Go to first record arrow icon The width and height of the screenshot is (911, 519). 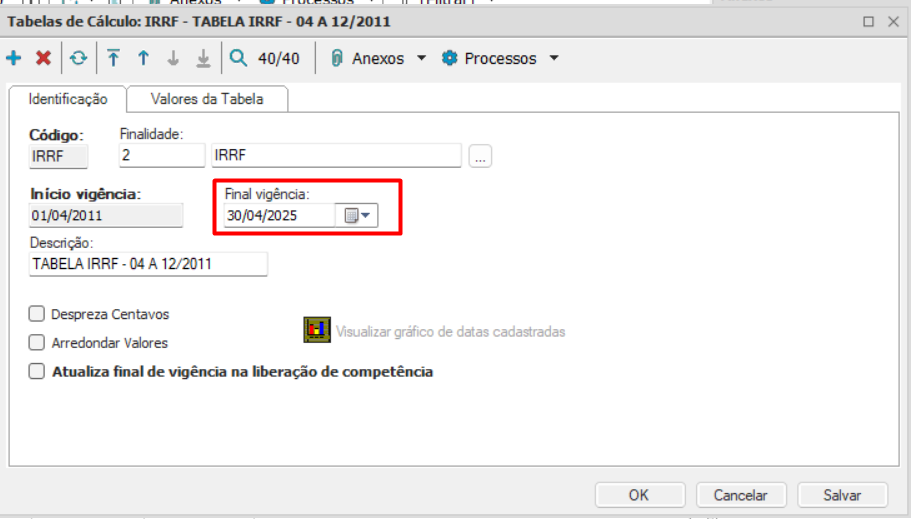pos(113,58)
